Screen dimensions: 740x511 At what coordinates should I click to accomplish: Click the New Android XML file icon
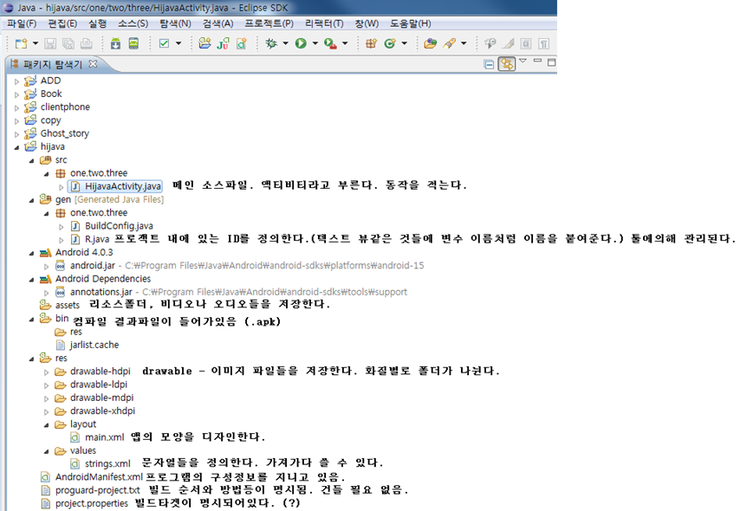pyautogui.click(x=241, y=44)
